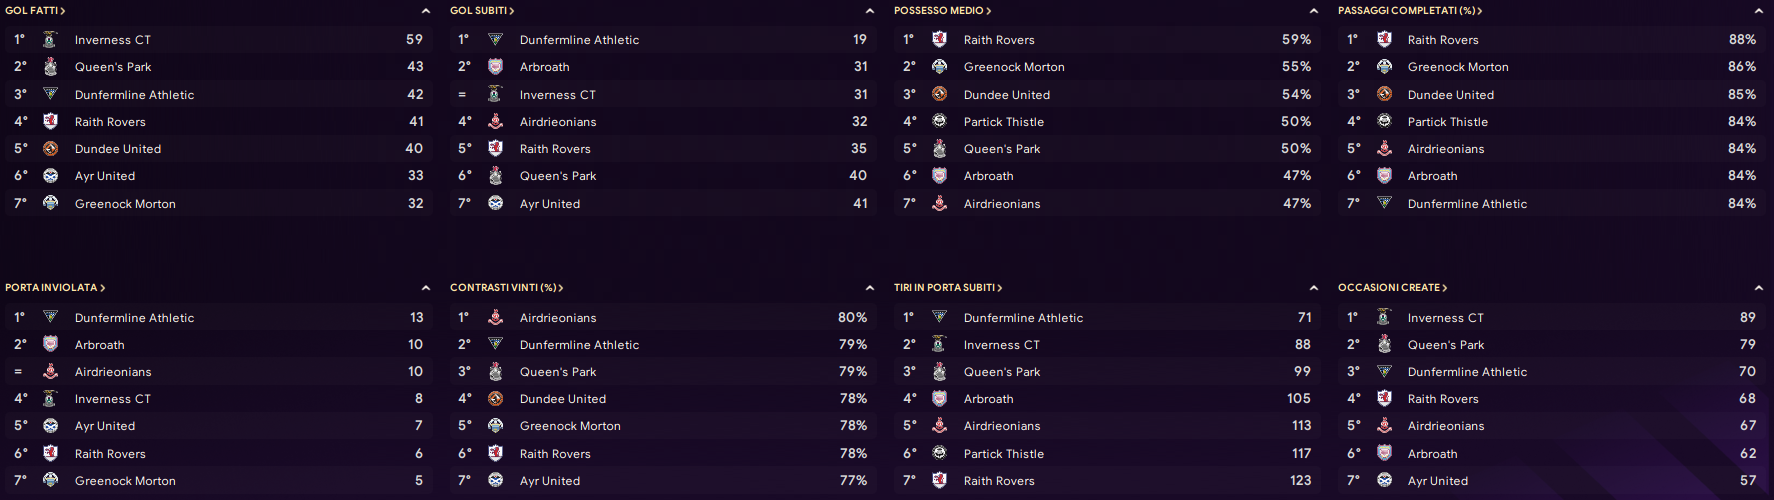1774x500 pixels.
Task: Click Dundee United badge in Possesso Medio
Action: point(939,94)
